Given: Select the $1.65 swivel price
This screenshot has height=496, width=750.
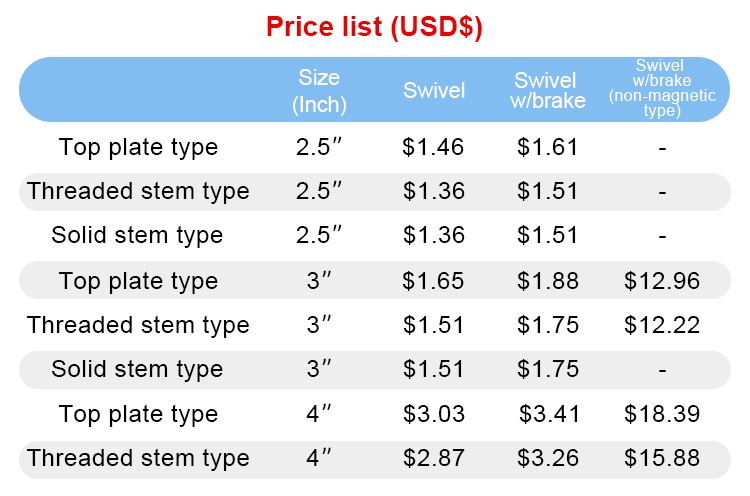Looking at the screenshot, I should click(x=433, y=281).
